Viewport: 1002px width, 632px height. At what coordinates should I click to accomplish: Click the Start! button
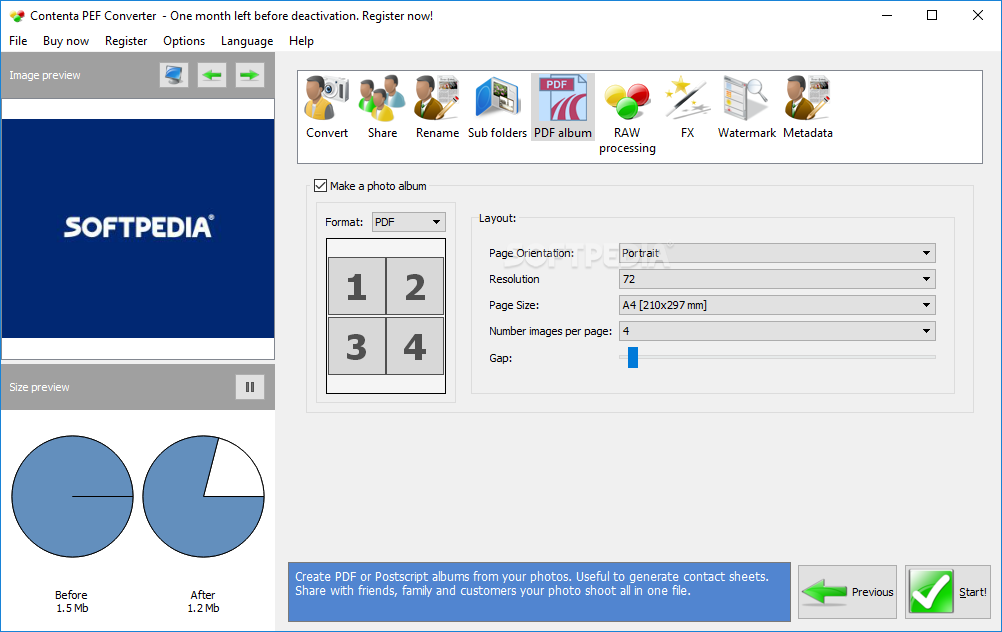pyautogui.click(x=948, y=592)
